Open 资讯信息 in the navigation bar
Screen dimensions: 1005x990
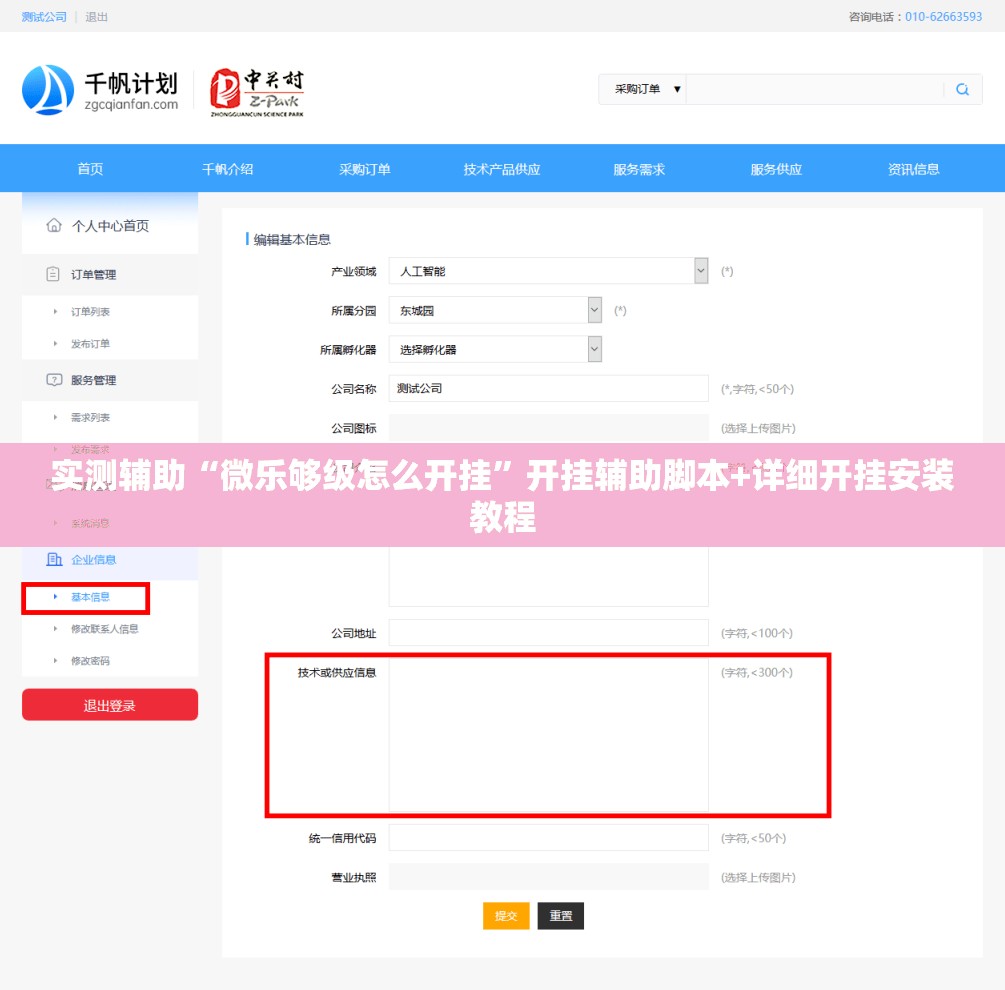(913, 169)
